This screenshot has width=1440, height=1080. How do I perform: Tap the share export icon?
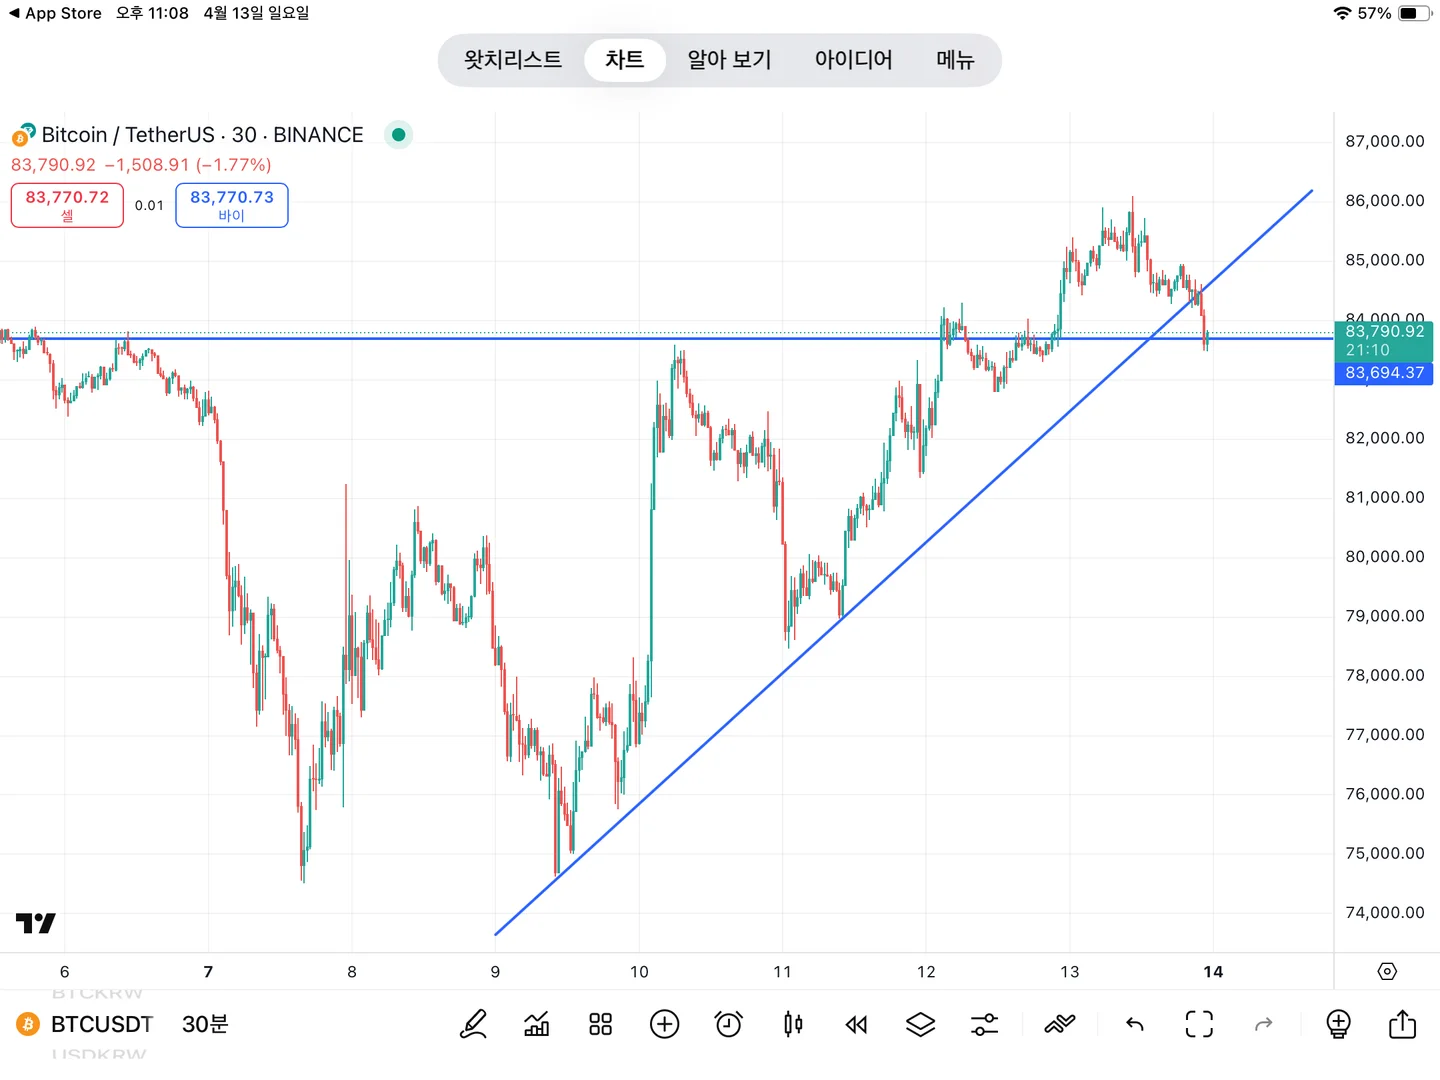pos(1402,1024)
